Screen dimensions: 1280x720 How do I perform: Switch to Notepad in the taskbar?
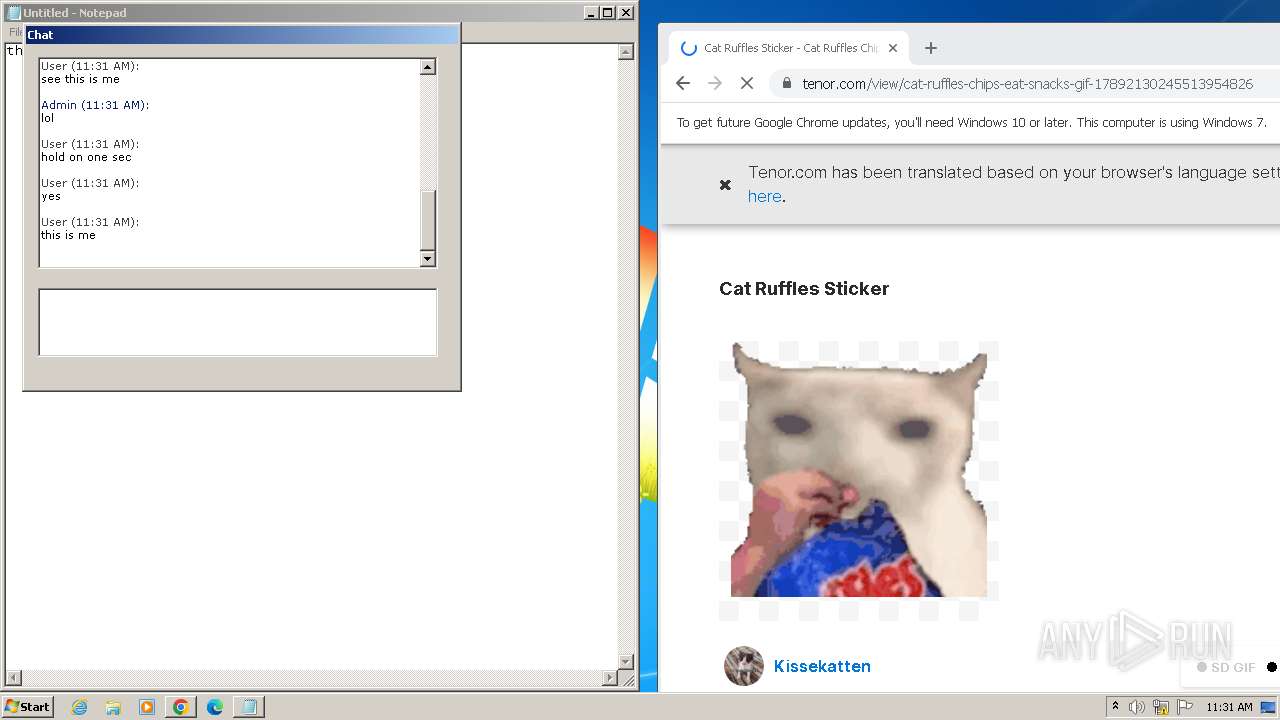point(249,707)
